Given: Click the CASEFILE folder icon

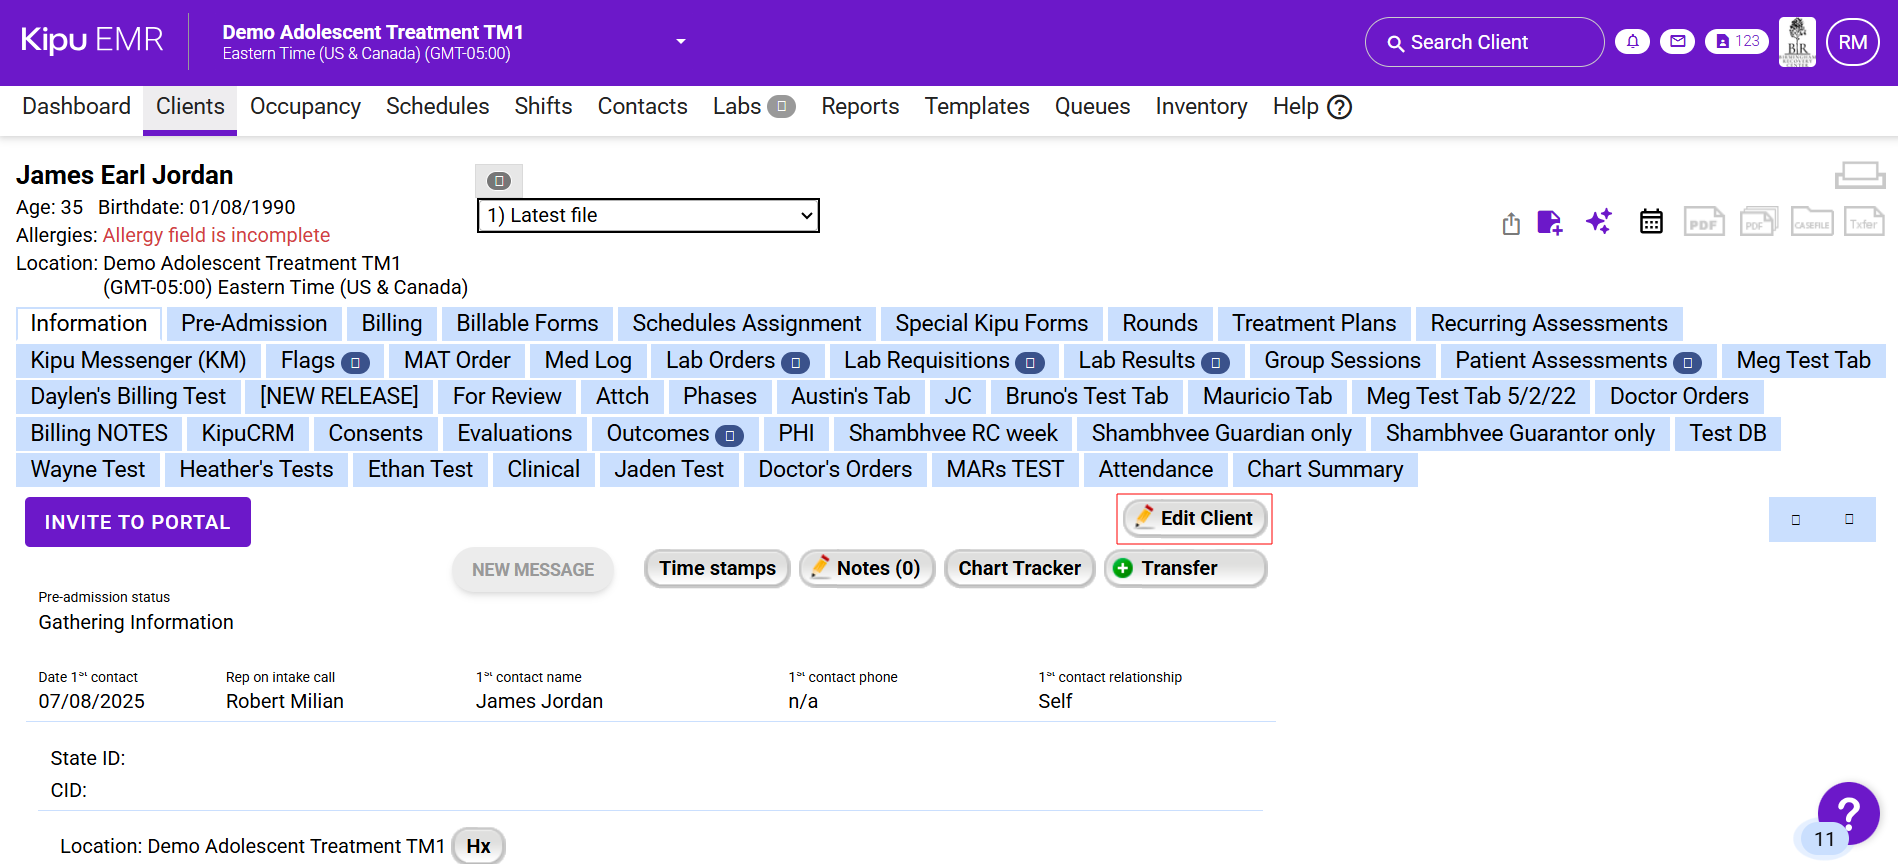Looking at the screenshot, I should pyautogui.click(x=1811, y=222).
